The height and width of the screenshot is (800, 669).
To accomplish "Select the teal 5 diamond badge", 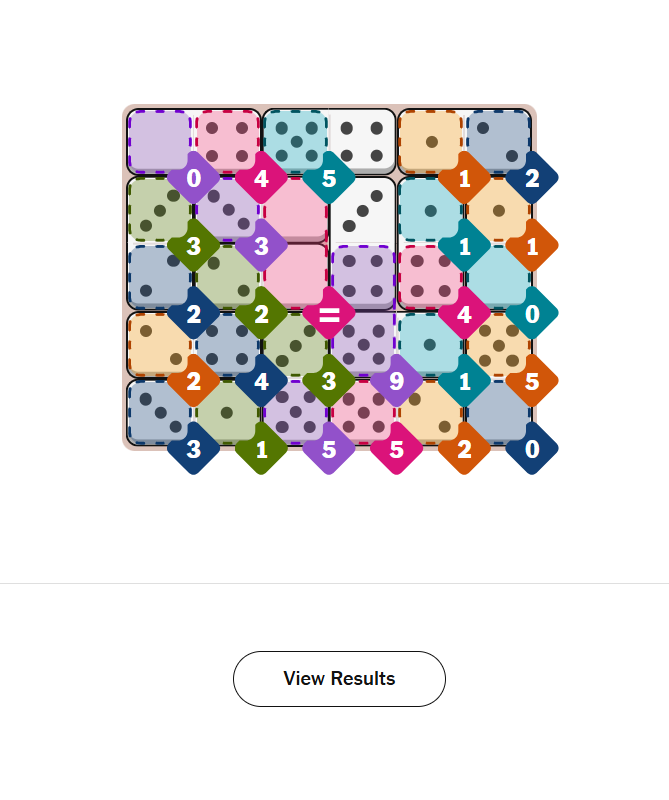I will [329, 178].
